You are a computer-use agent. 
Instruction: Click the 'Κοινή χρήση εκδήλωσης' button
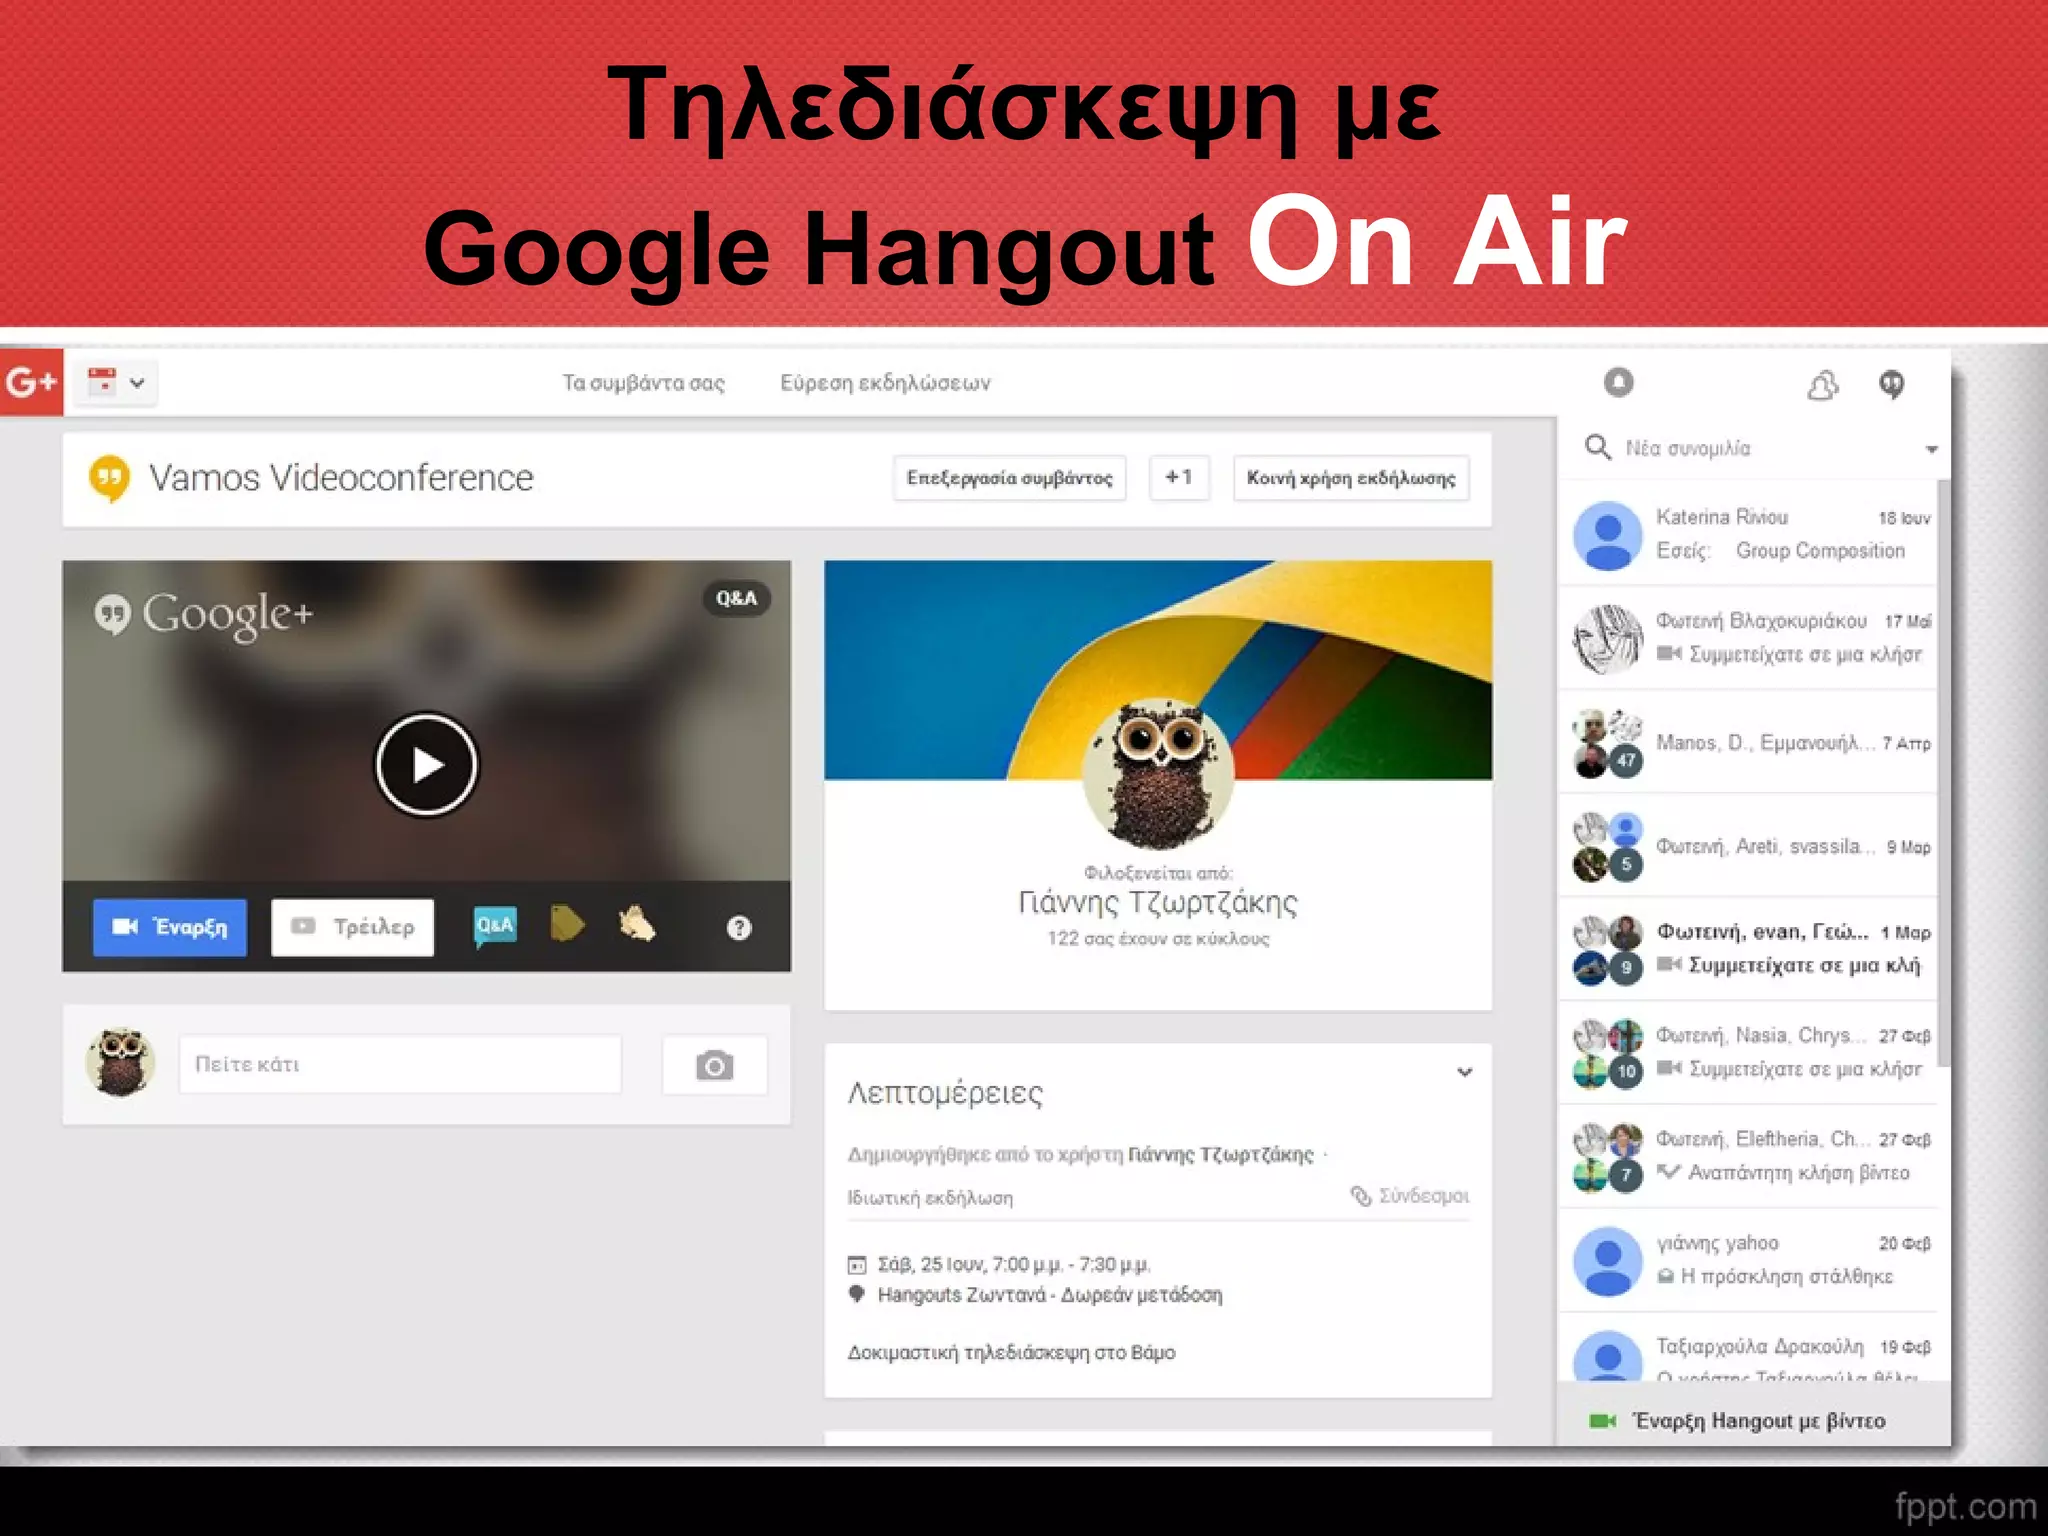pyautogui.click(x=1351, y=478)
